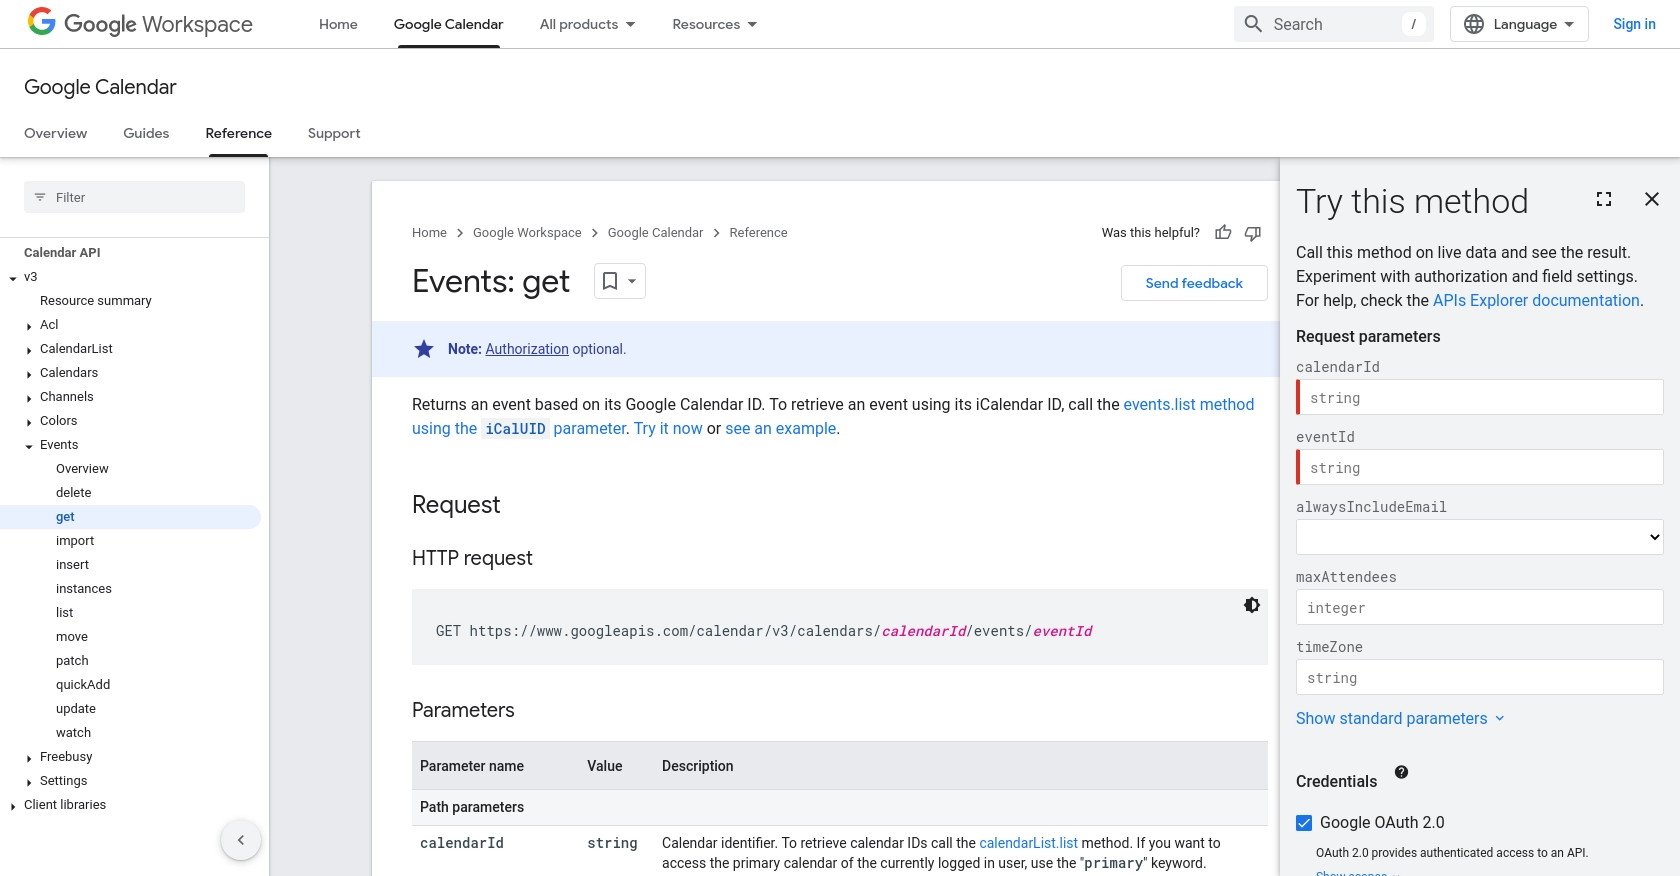
Task: Collapse the Events tree section
Action: [29, 446]
